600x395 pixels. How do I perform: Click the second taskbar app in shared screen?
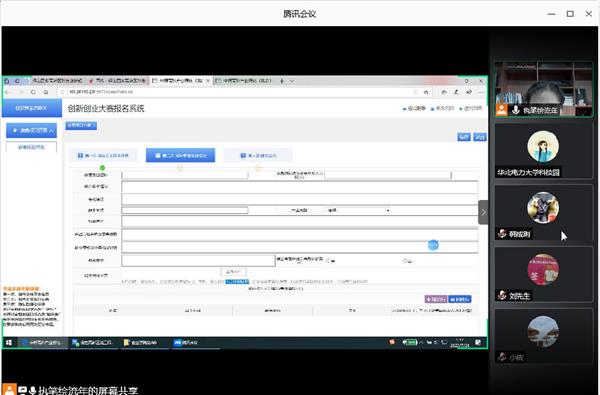pyautogui.click(x=93, y=343)
